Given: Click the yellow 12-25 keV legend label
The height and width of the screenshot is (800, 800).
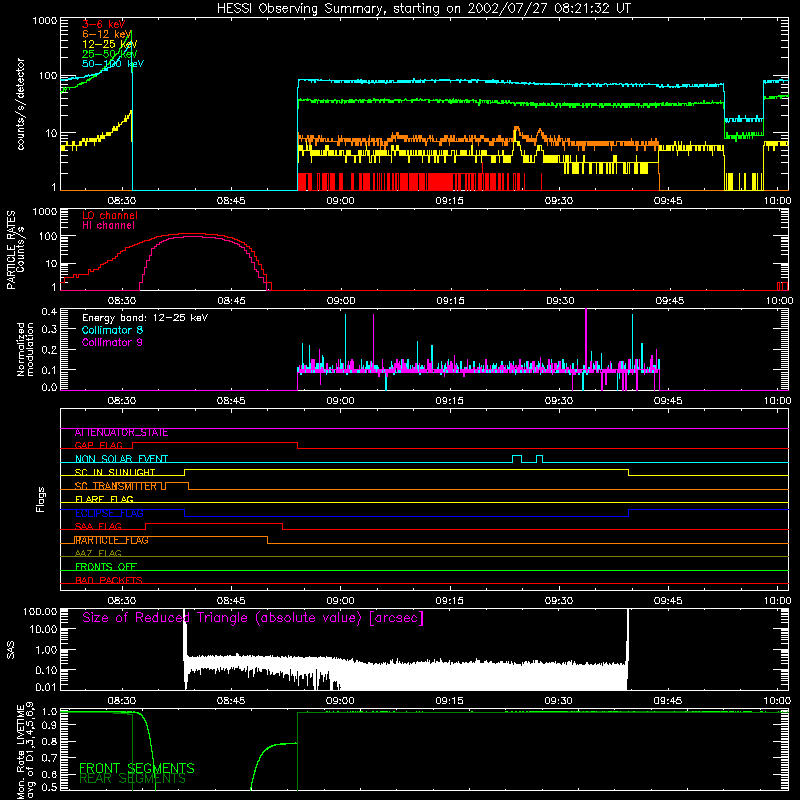Looking at the screenshot, I should (110, 44).
